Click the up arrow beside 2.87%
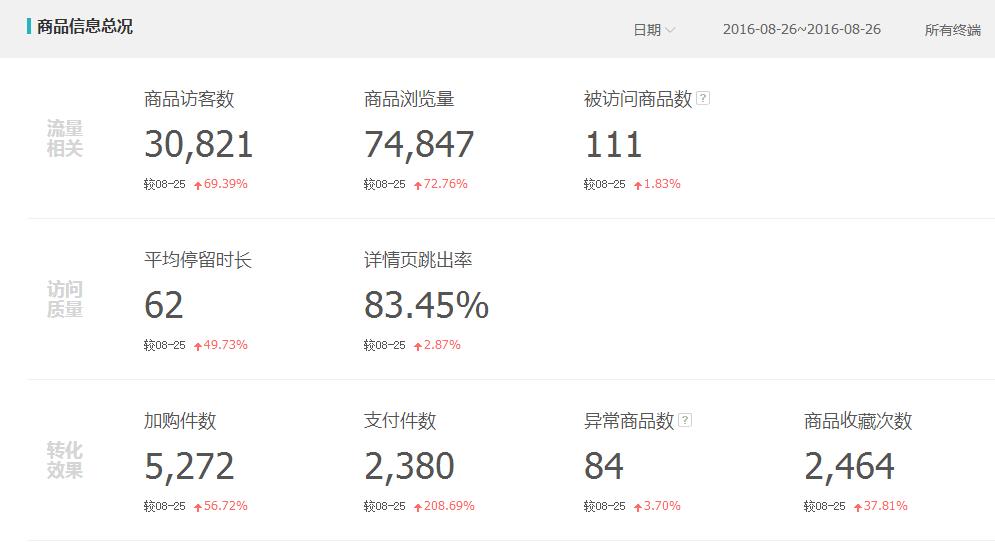Viewport: 995px width, 547px height. pos(418,346)
